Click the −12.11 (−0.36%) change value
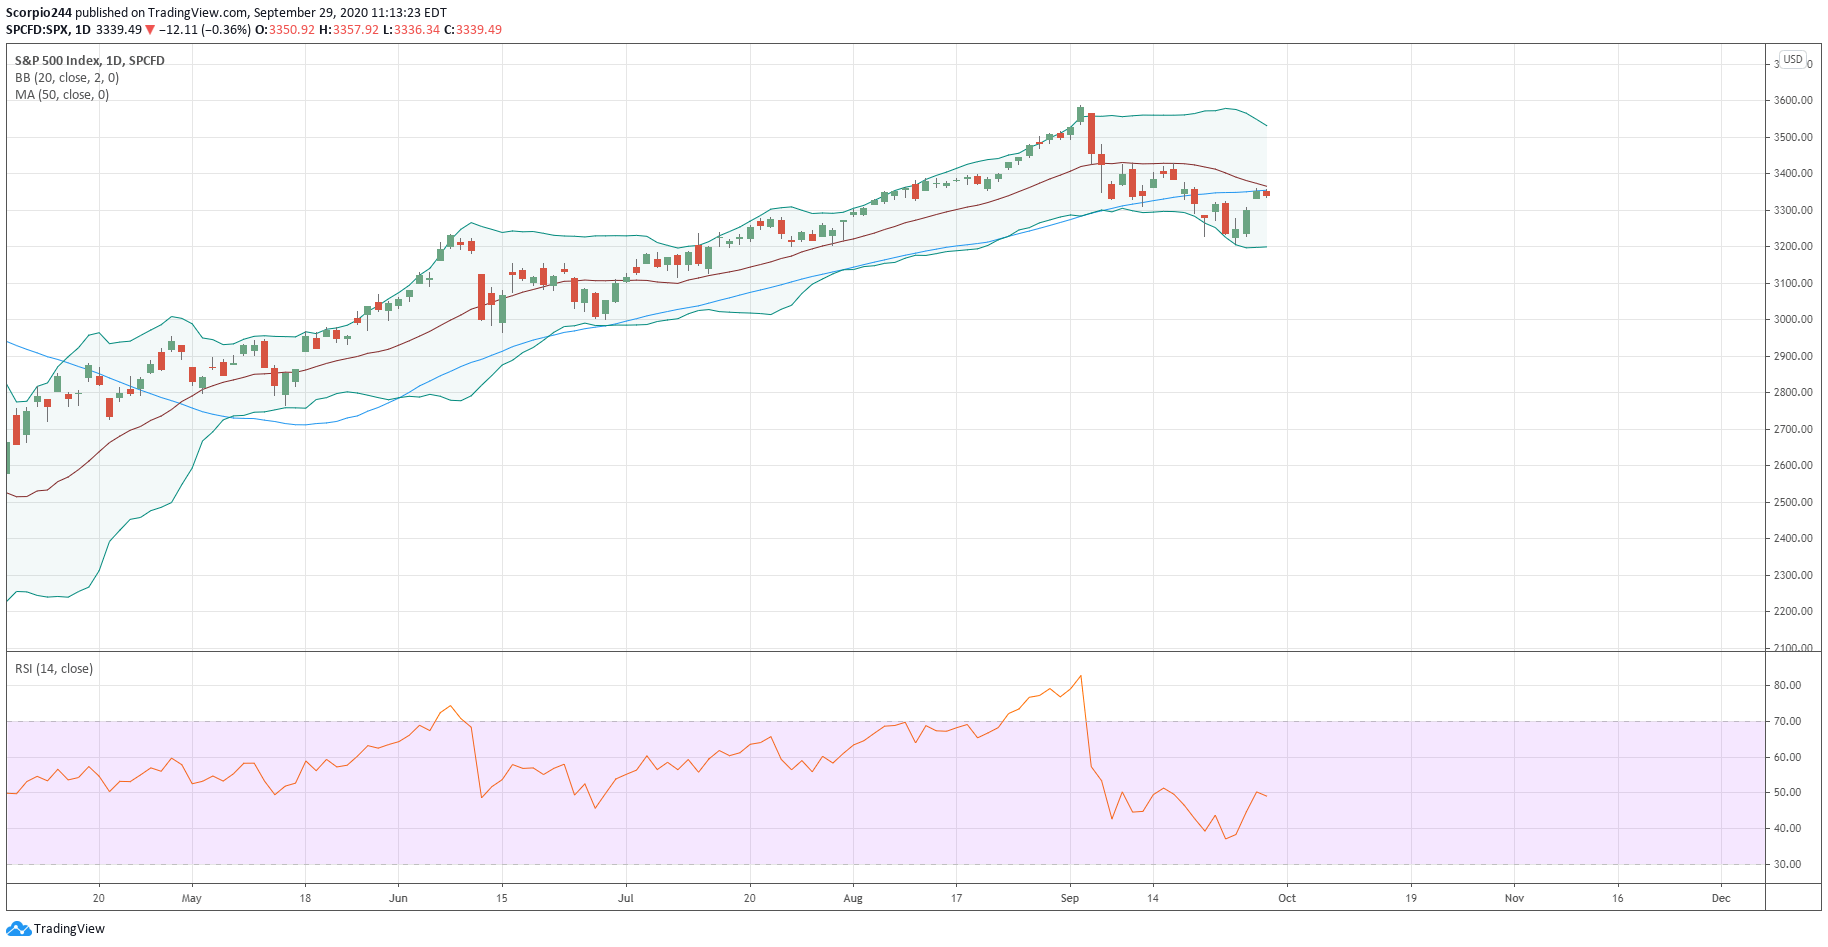 (205, 30)
